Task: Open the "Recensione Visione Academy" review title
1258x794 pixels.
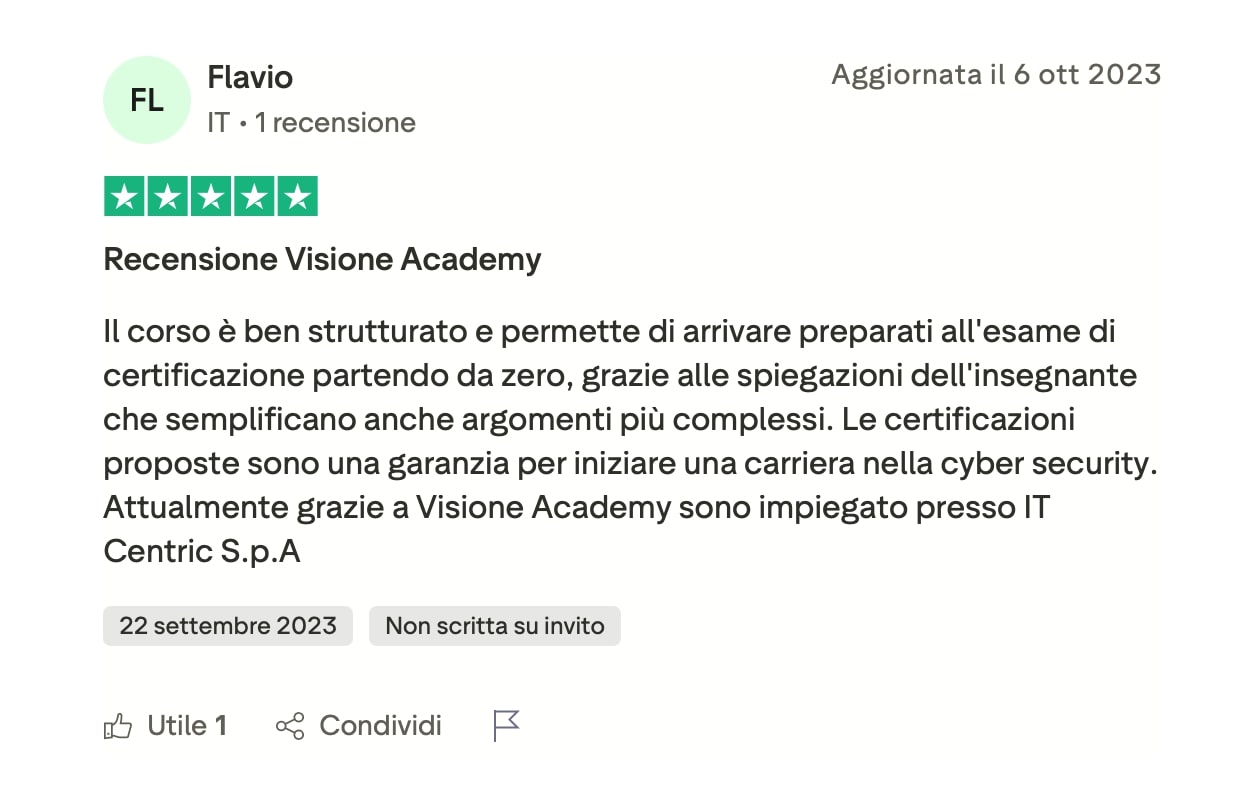Action: click(x=322, y=260)
